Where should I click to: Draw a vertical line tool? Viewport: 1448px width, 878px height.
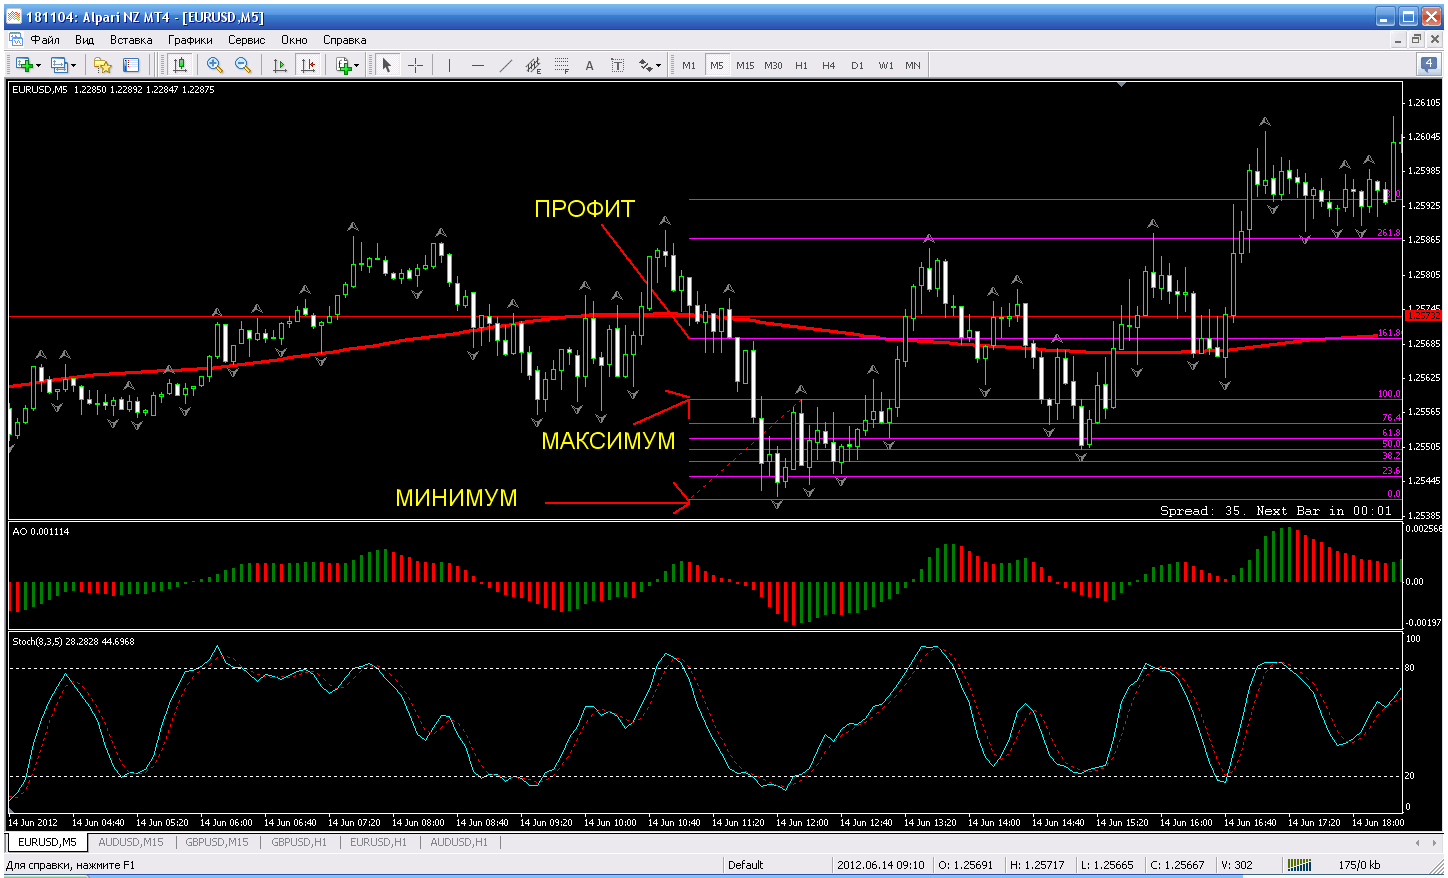[450, 65]
